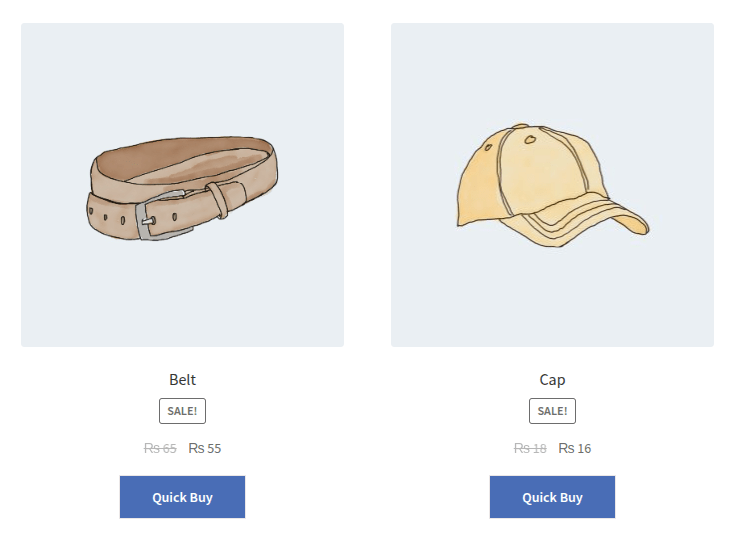The height and width of the screenshot is (539, 732).
Task: Click the SALE! badge under Belt
Action: (182, 411)
